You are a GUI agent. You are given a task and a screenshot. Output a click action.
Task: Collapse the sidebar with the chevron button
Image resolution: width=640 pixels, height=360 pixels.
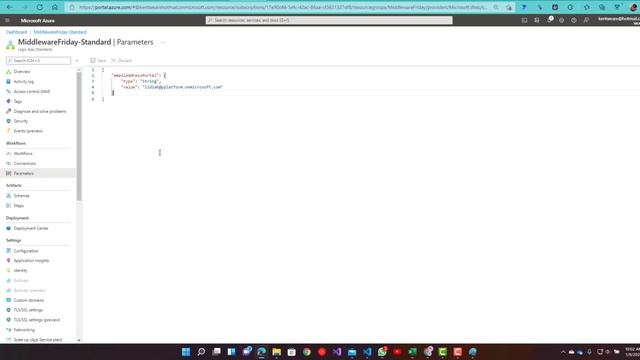point(77,61)
